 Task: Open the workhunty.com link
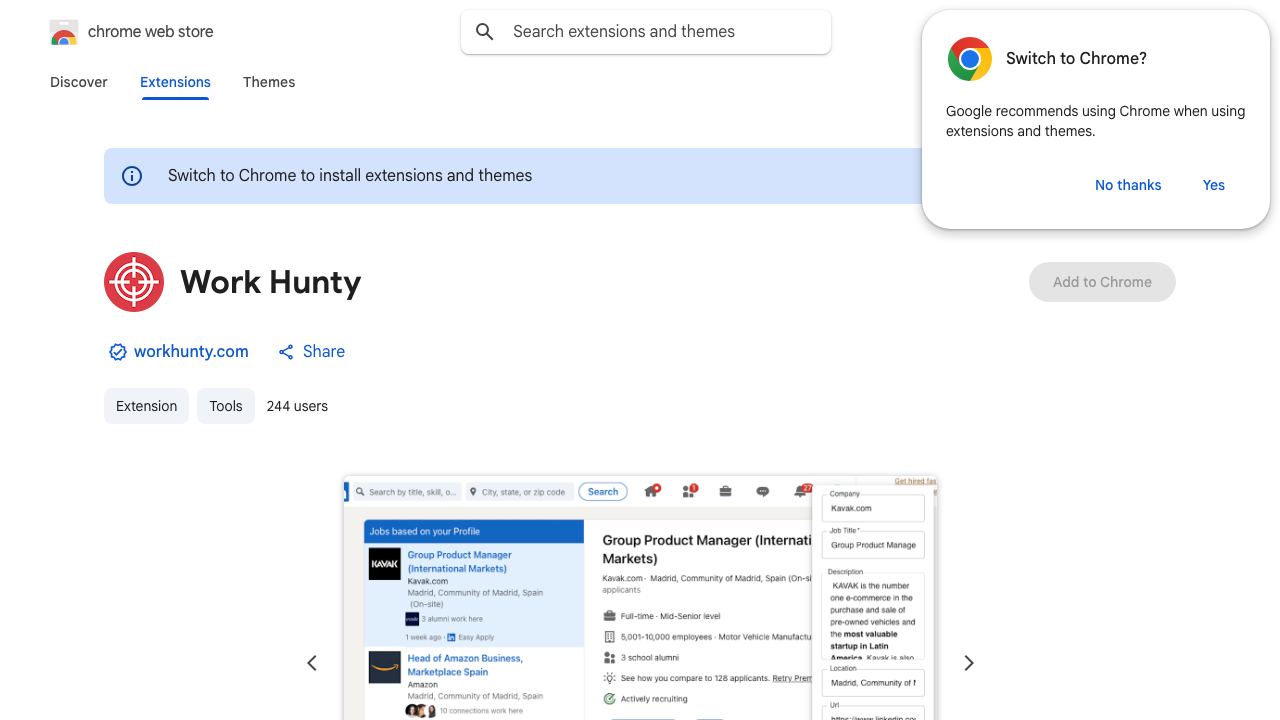pos(191,352)
